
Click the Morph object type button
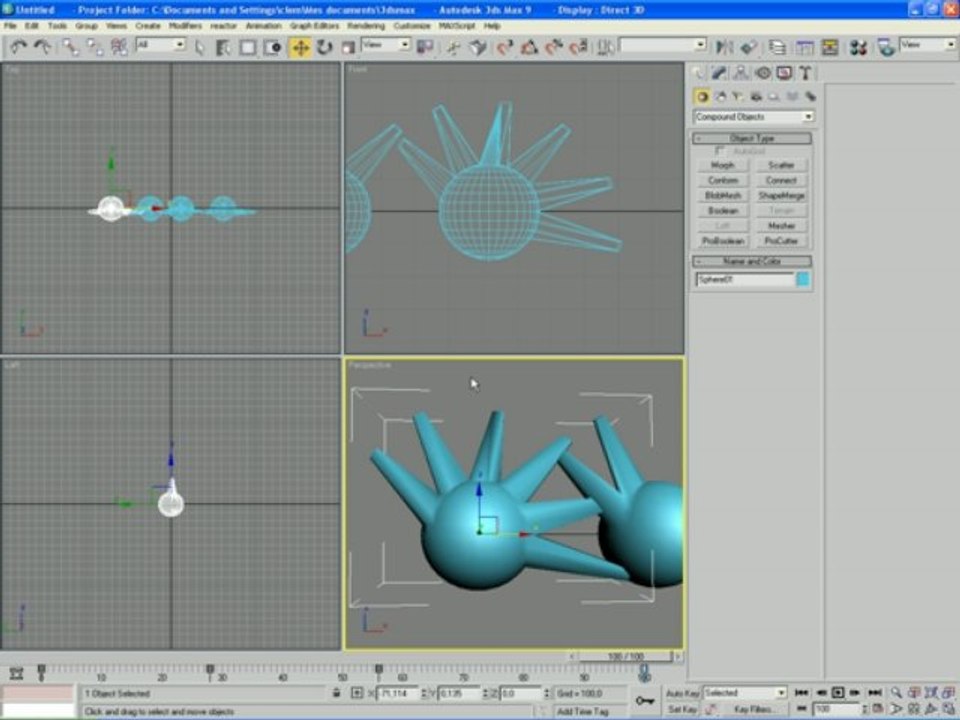pos(722,165)
